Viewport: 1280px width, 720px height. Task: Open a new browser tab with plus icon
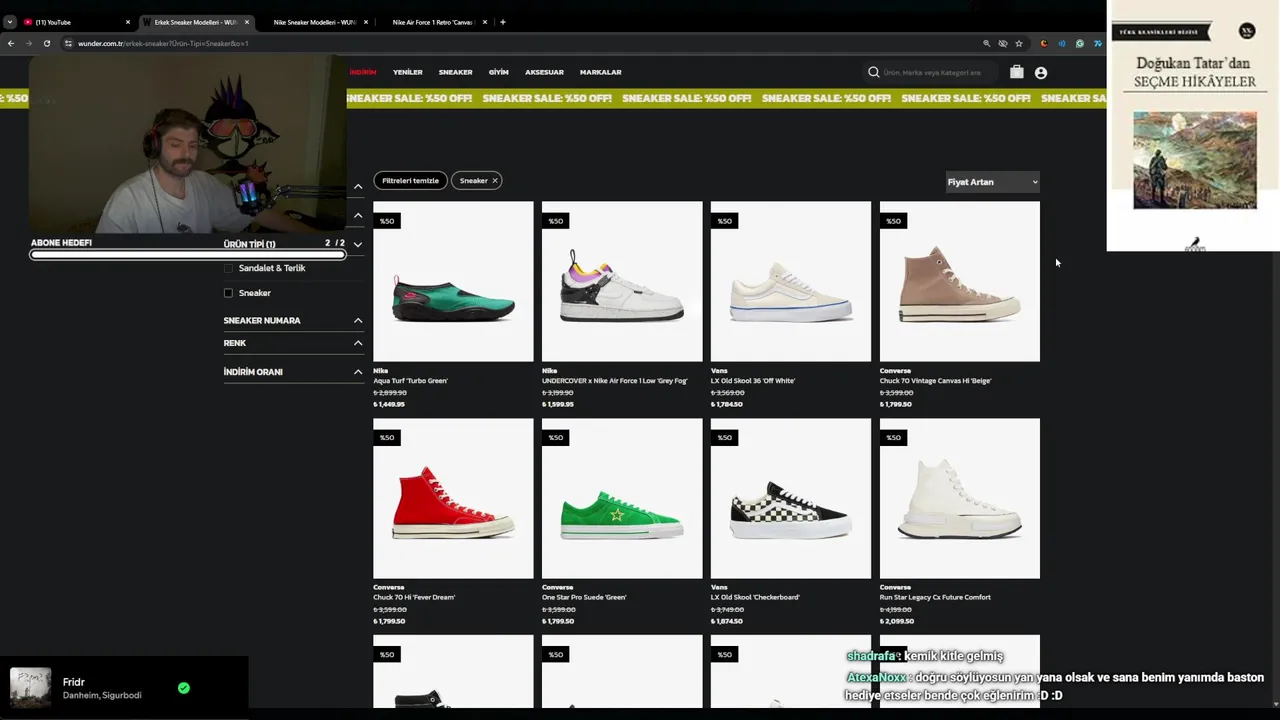502,22
